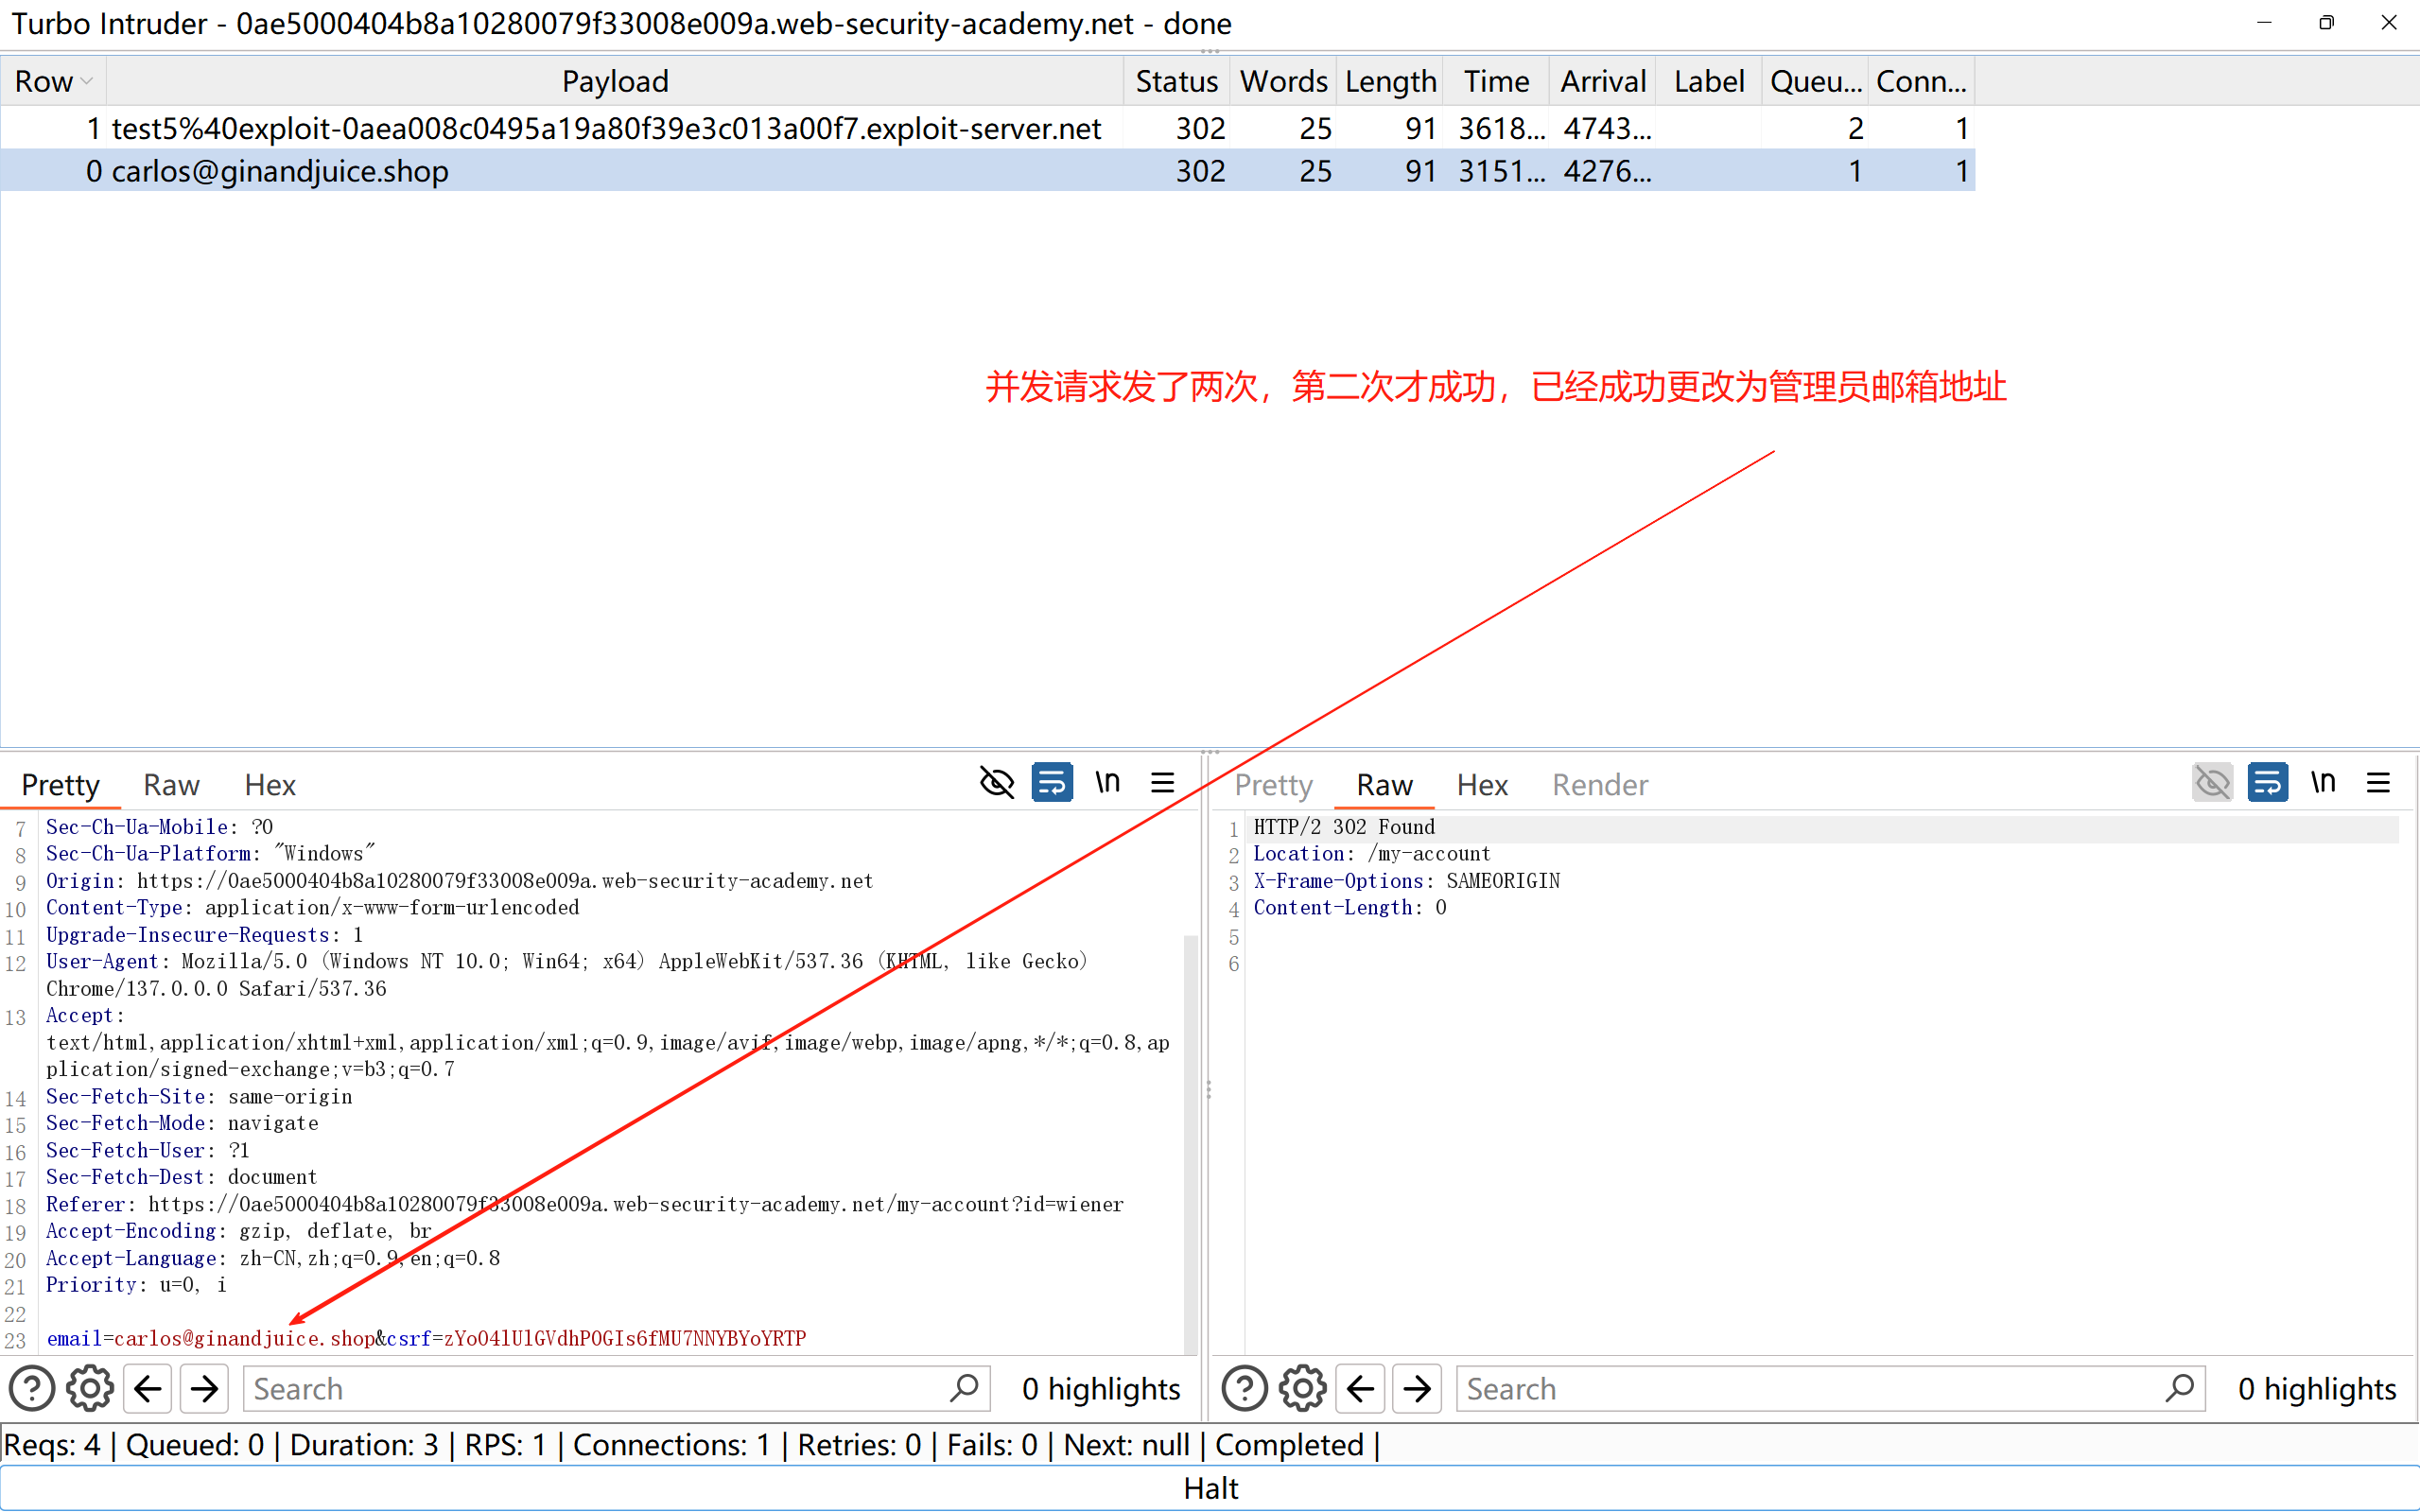The width and height of the screenshot is (2420, 1512).
Task: Open request panel hamburger options menu
Action: tap(1162, 783)
